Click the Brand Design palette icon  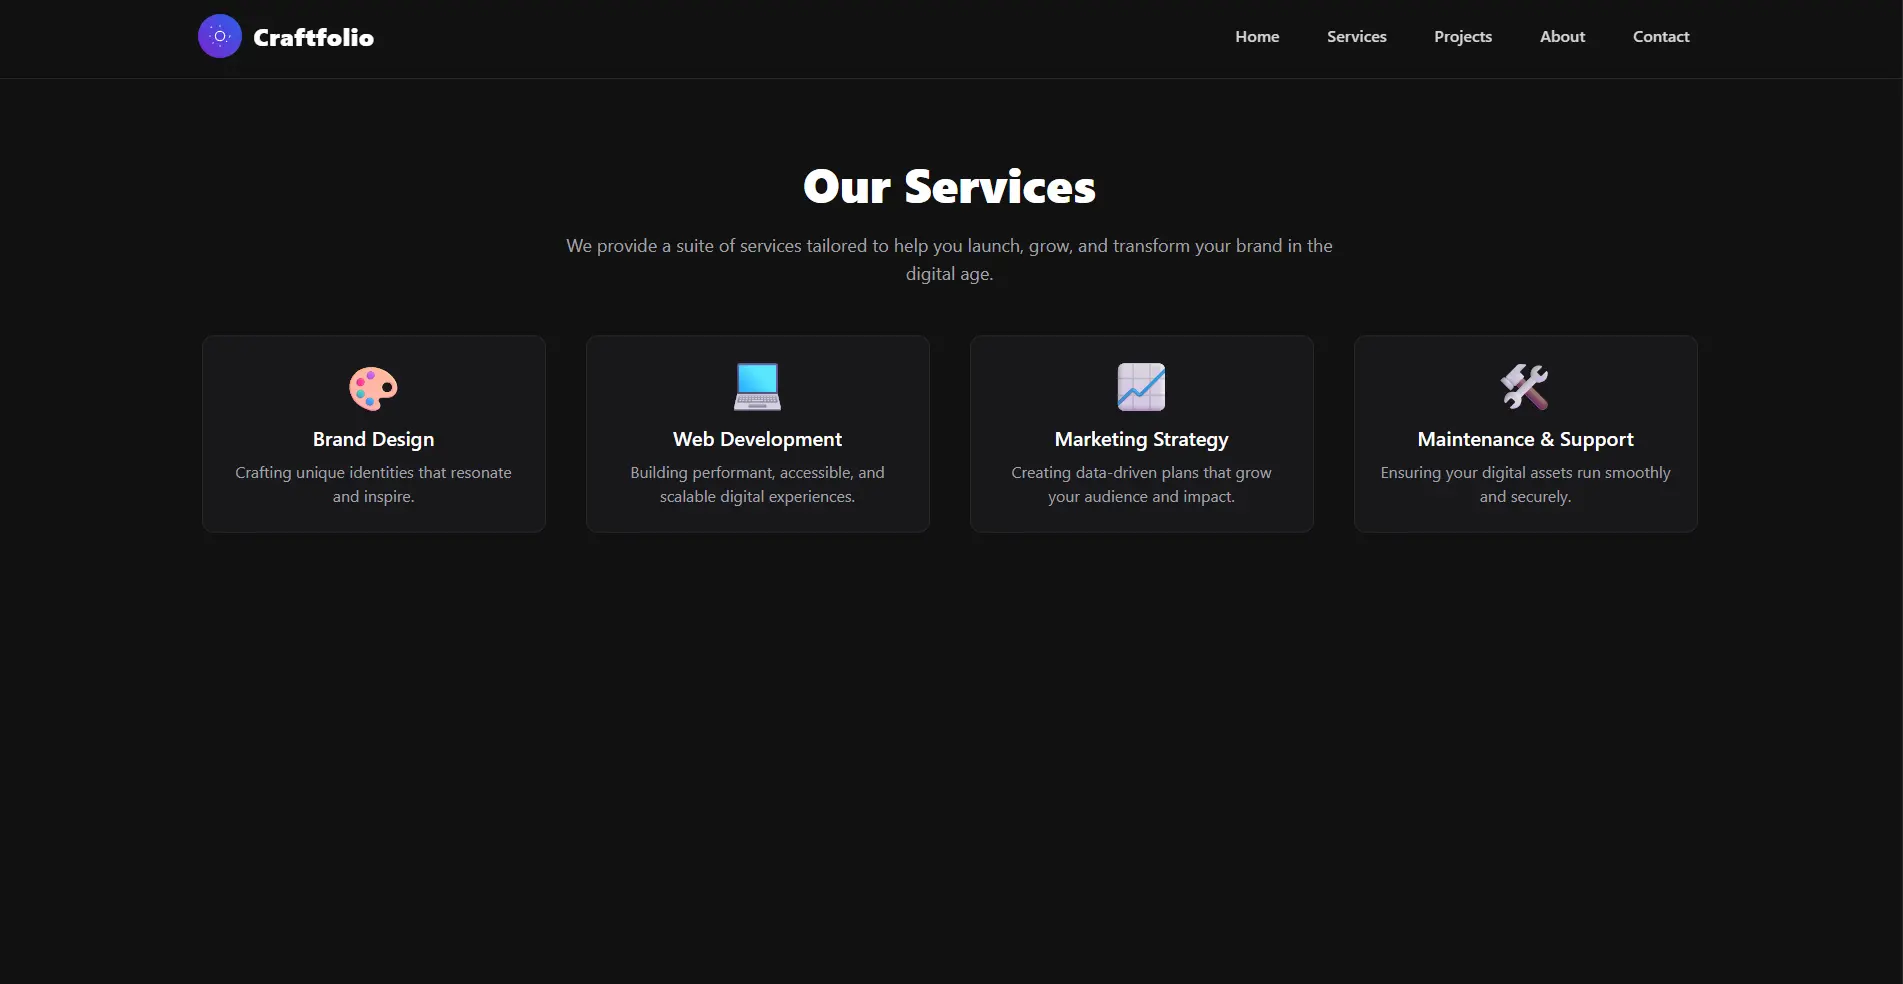(x=373, y=387)
